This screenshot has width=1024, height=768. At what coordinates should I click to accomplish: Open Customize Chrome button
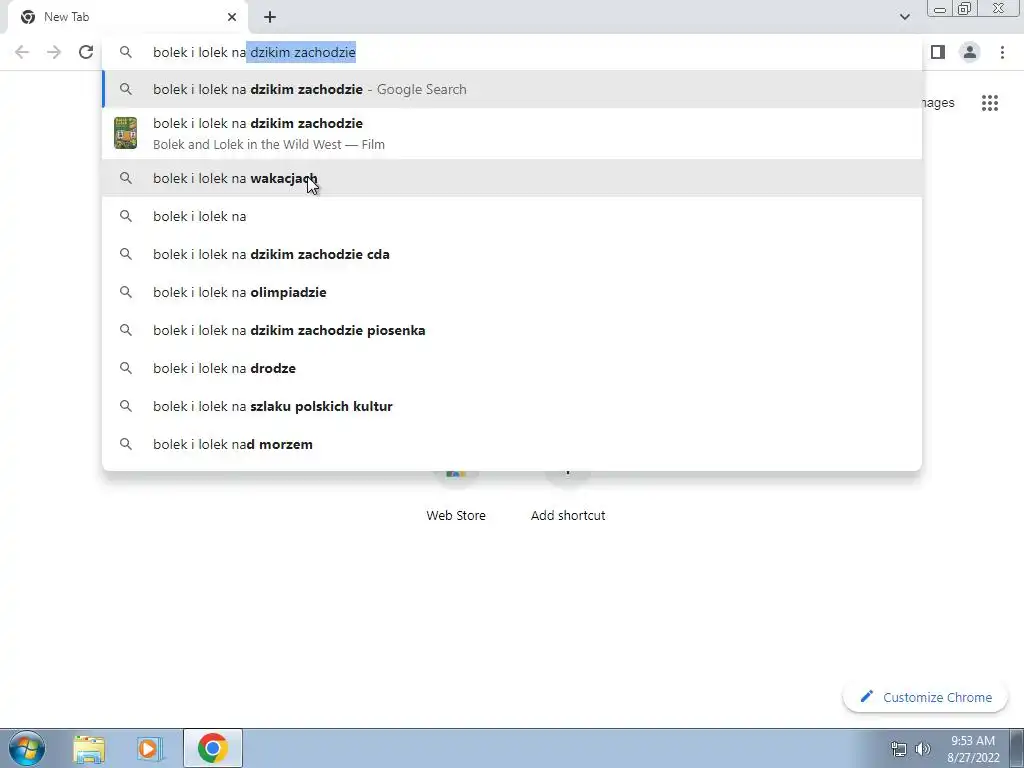pos(925,697)
